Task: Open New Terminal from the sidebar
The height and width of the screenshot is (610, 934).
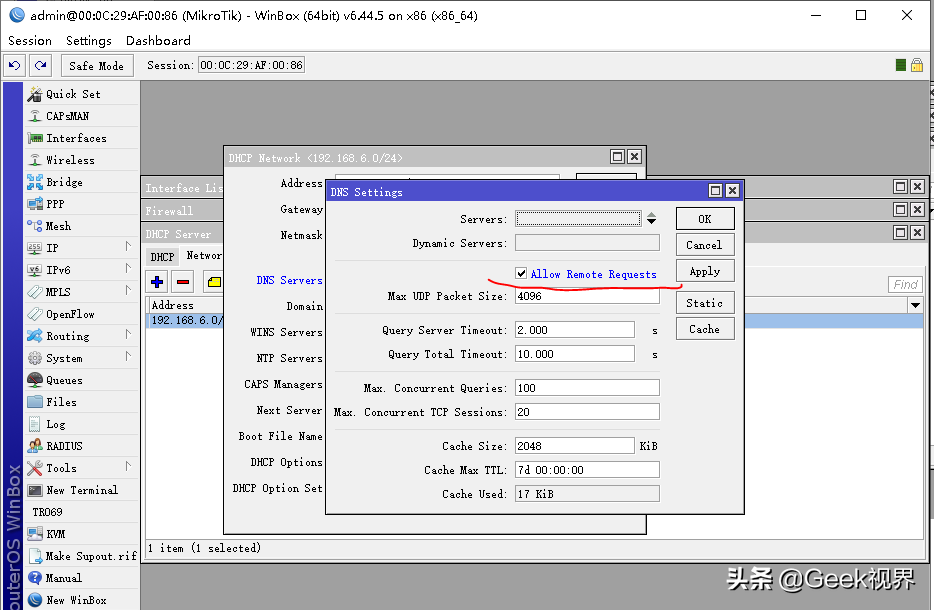Action: tap(82, 490)
